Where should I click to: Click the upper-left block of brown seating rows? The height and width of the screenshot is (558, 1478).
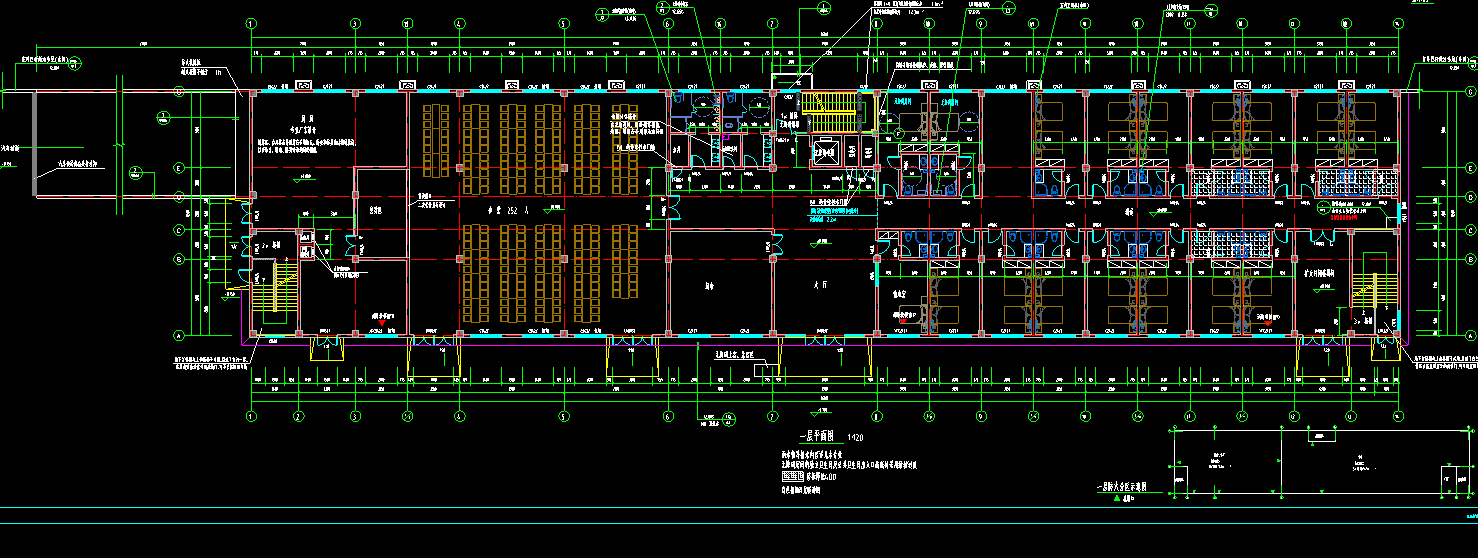point(433,138)
